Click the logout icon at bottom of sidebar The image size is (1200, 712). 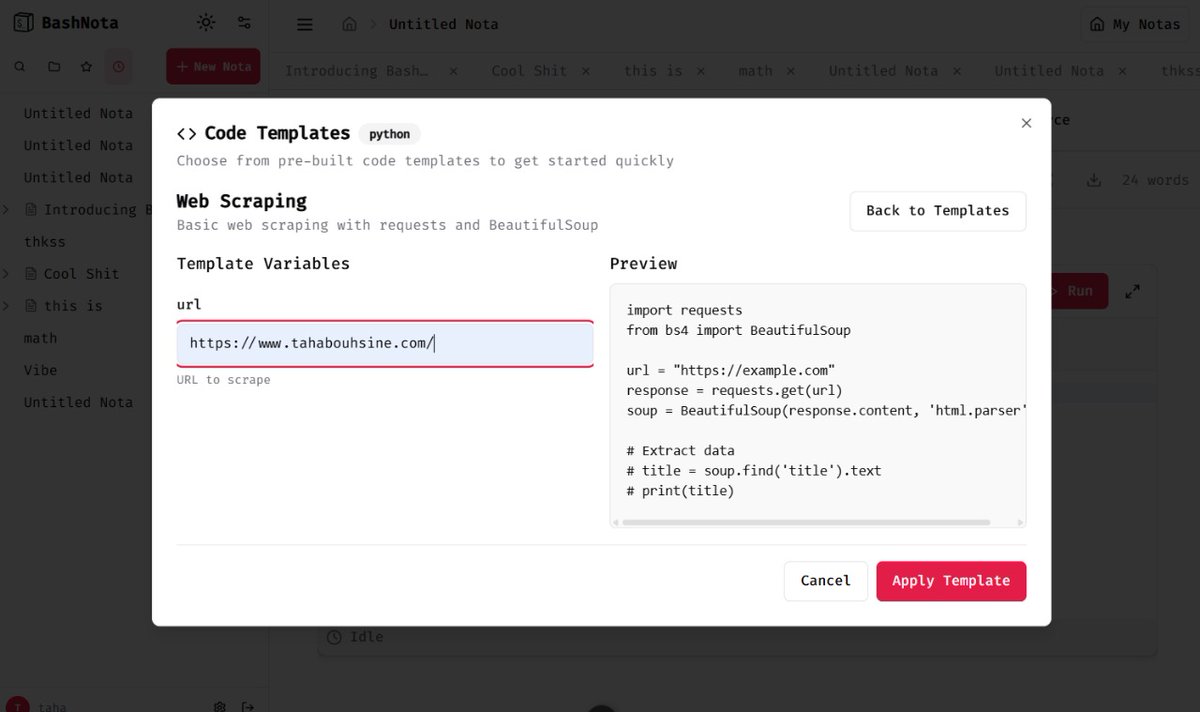pos(248,706)
